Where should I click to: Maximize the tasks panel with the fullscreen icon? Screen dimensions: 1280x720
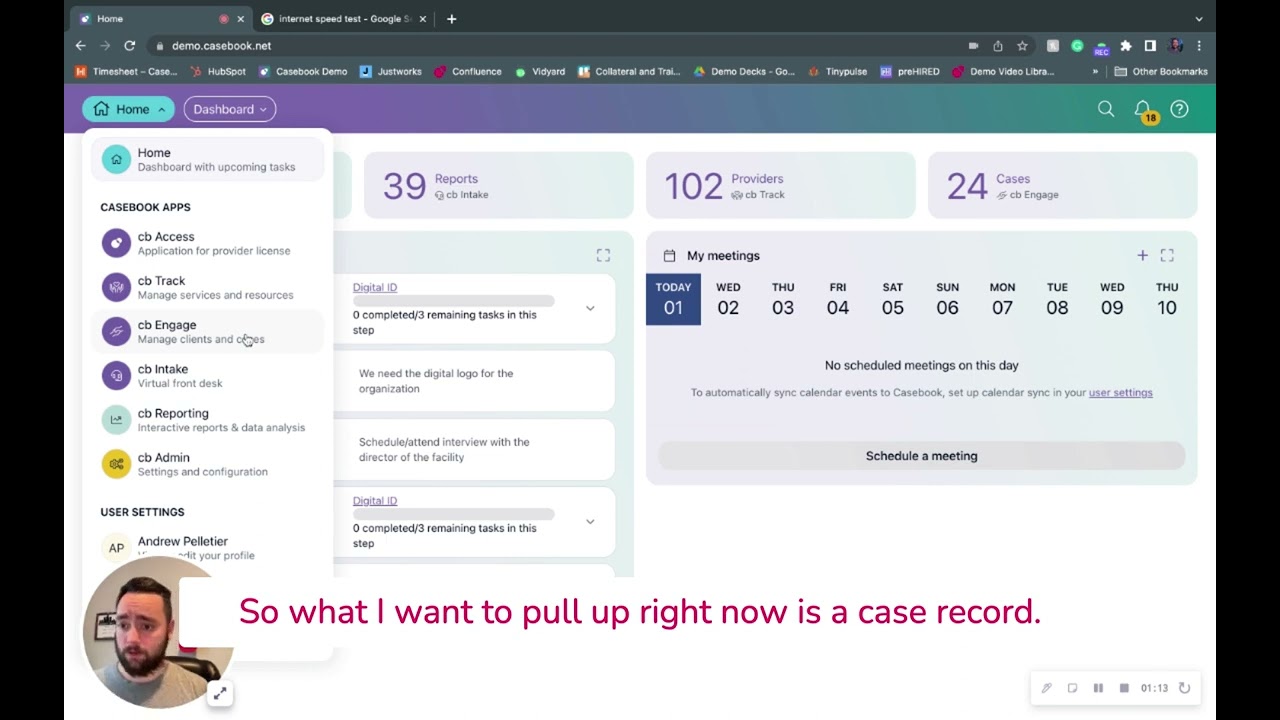tap(603, 255)
